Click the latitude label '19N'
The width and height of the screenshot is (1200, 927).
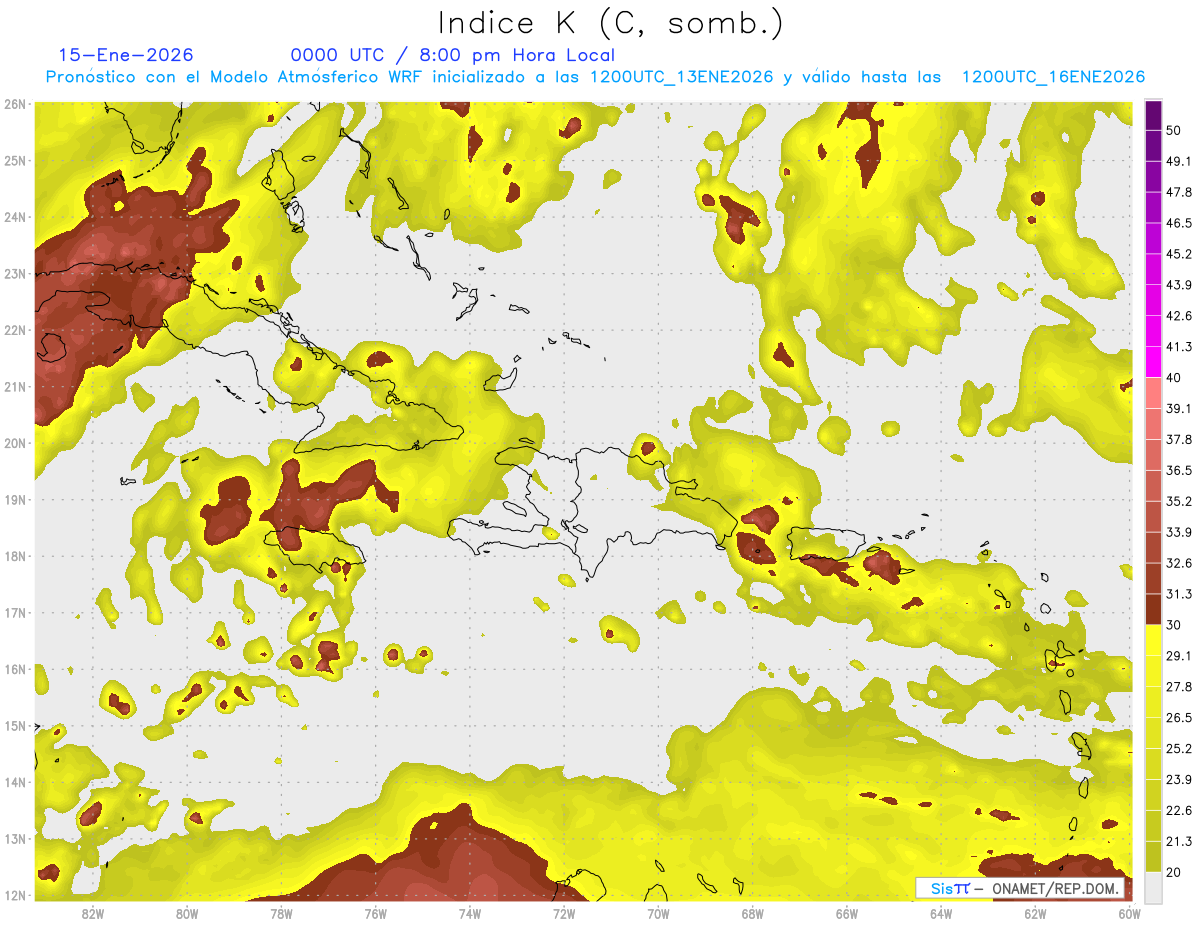14,499
